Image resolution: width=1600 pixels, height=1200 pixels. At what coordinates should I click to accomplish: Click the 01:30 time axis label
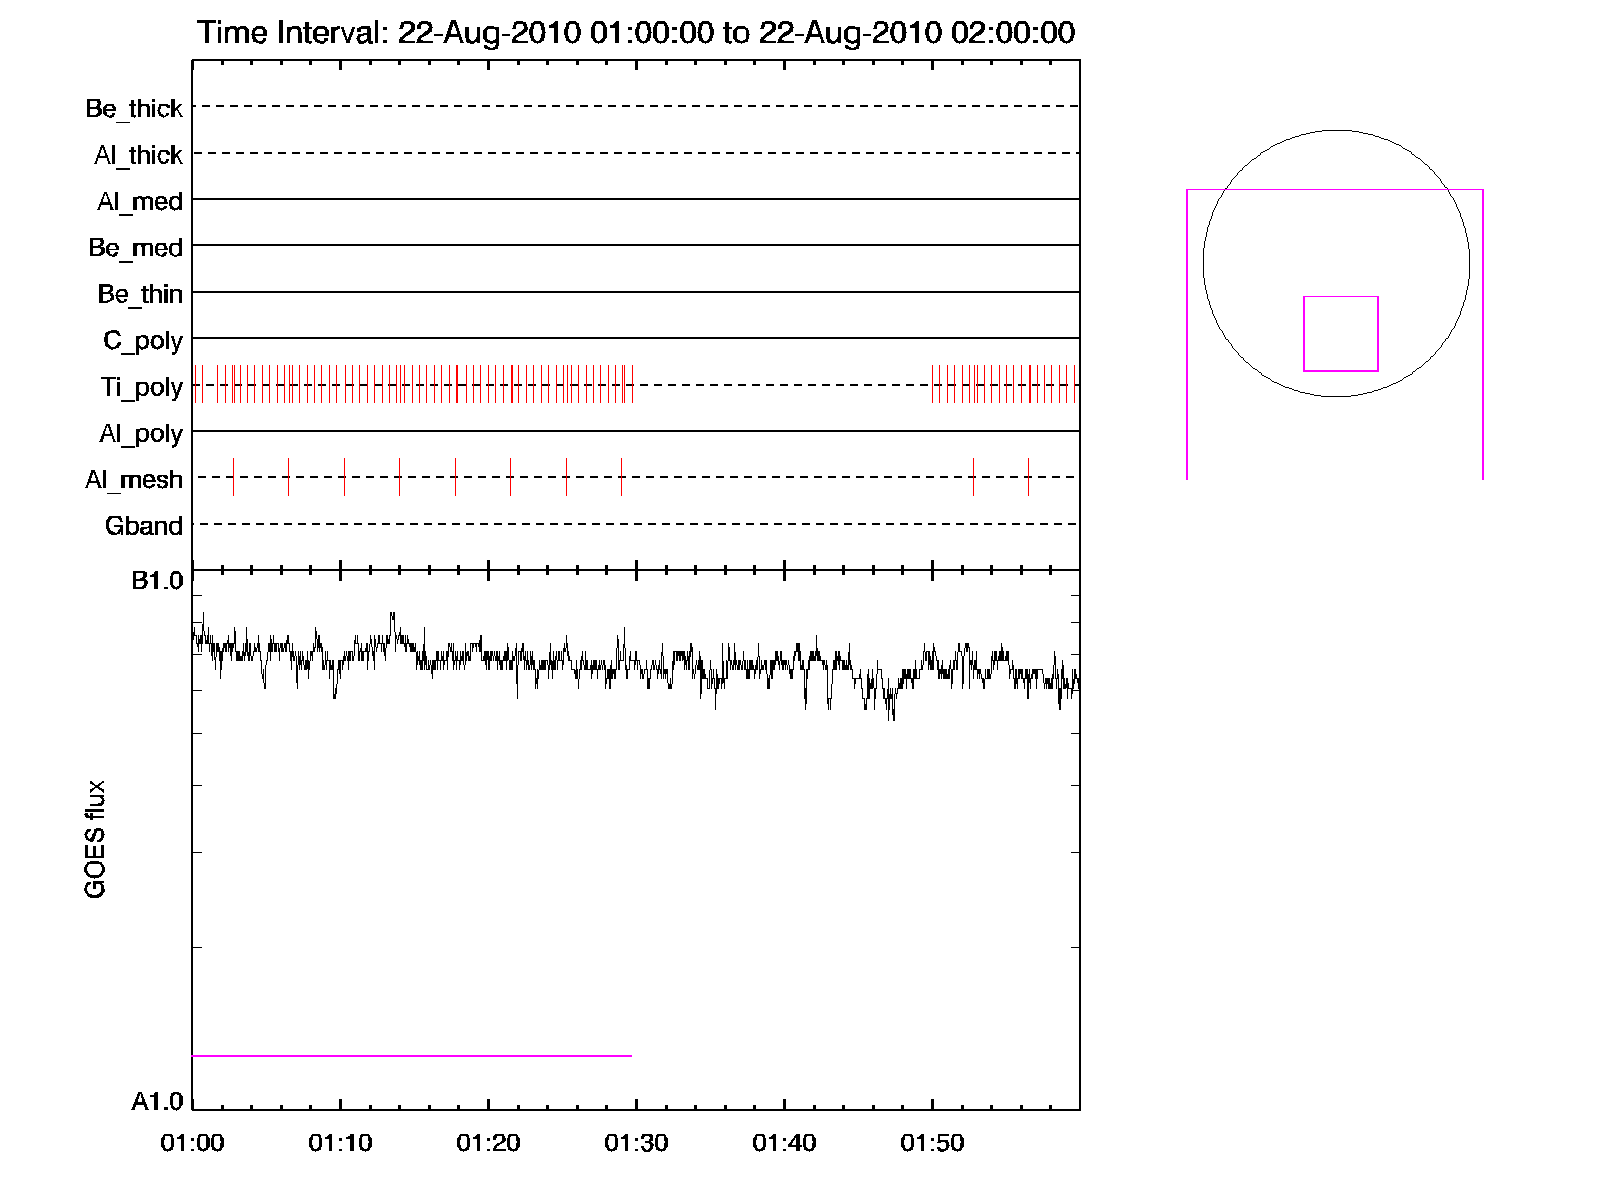[x=636, y=1143]
